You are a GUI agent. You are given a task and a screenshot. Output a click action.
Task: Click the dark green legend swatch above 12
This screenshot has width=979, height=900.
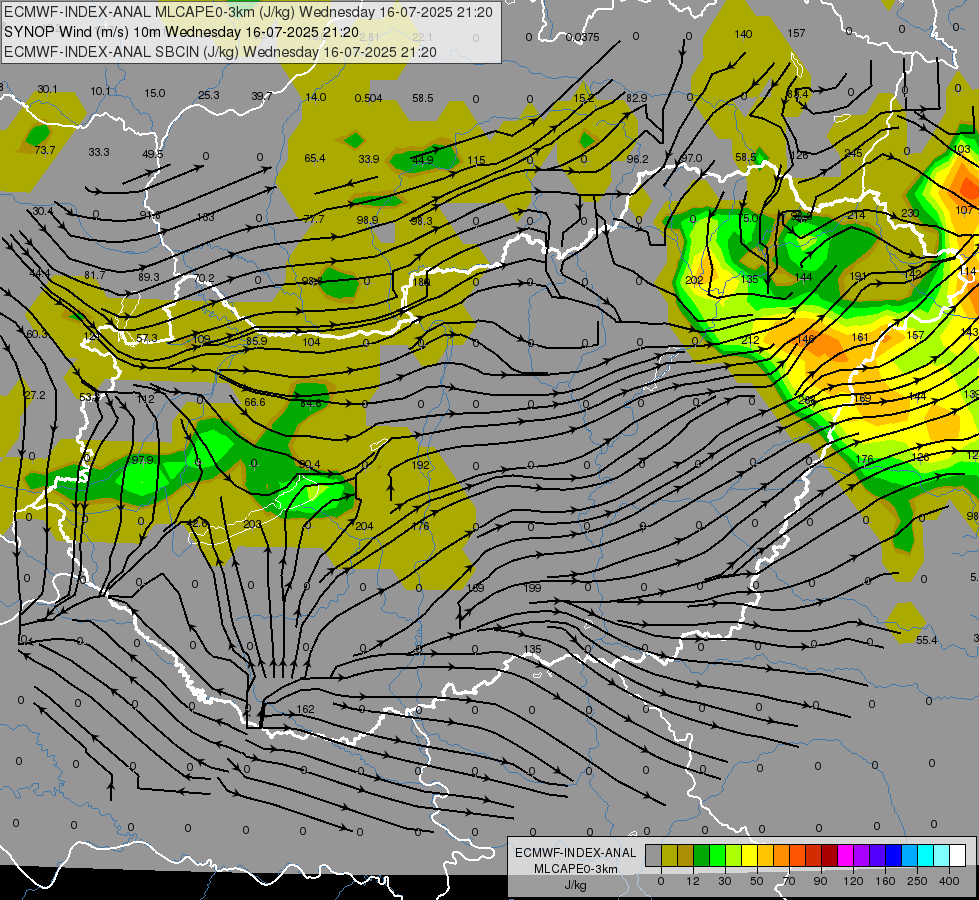coord(701,856)
